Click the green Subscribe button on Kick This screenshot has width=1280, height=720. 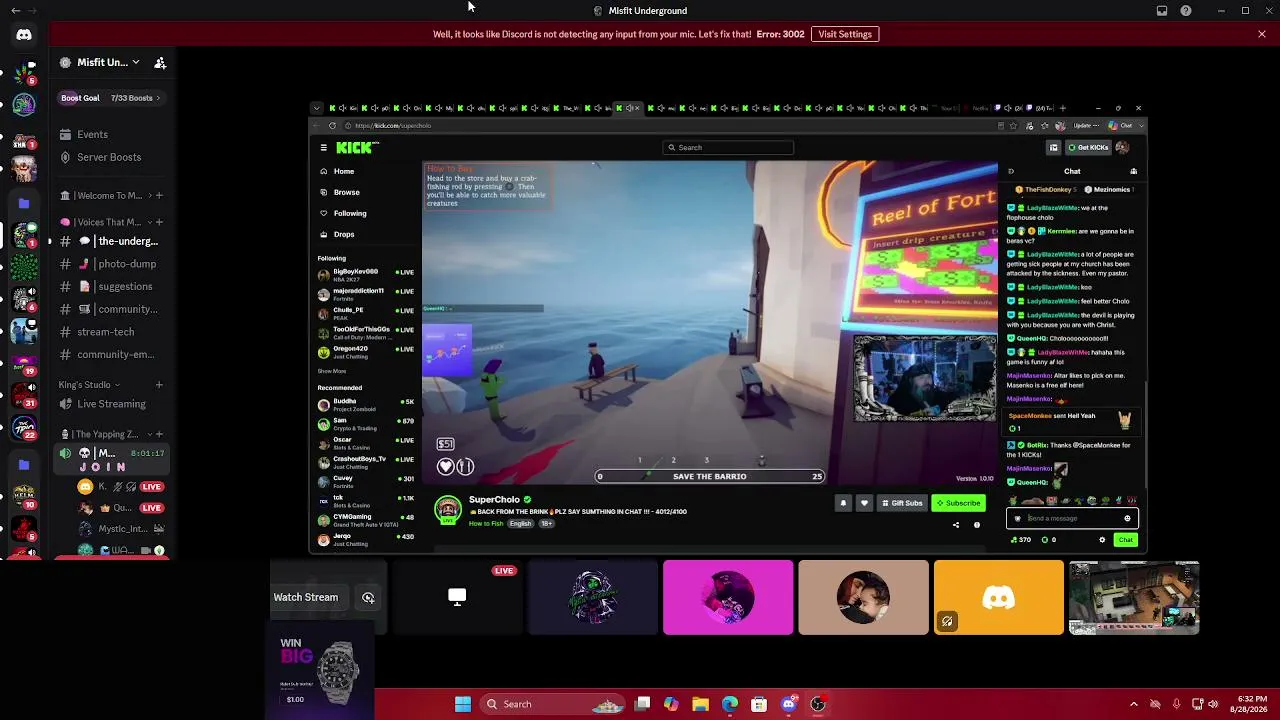pos(958,503)
